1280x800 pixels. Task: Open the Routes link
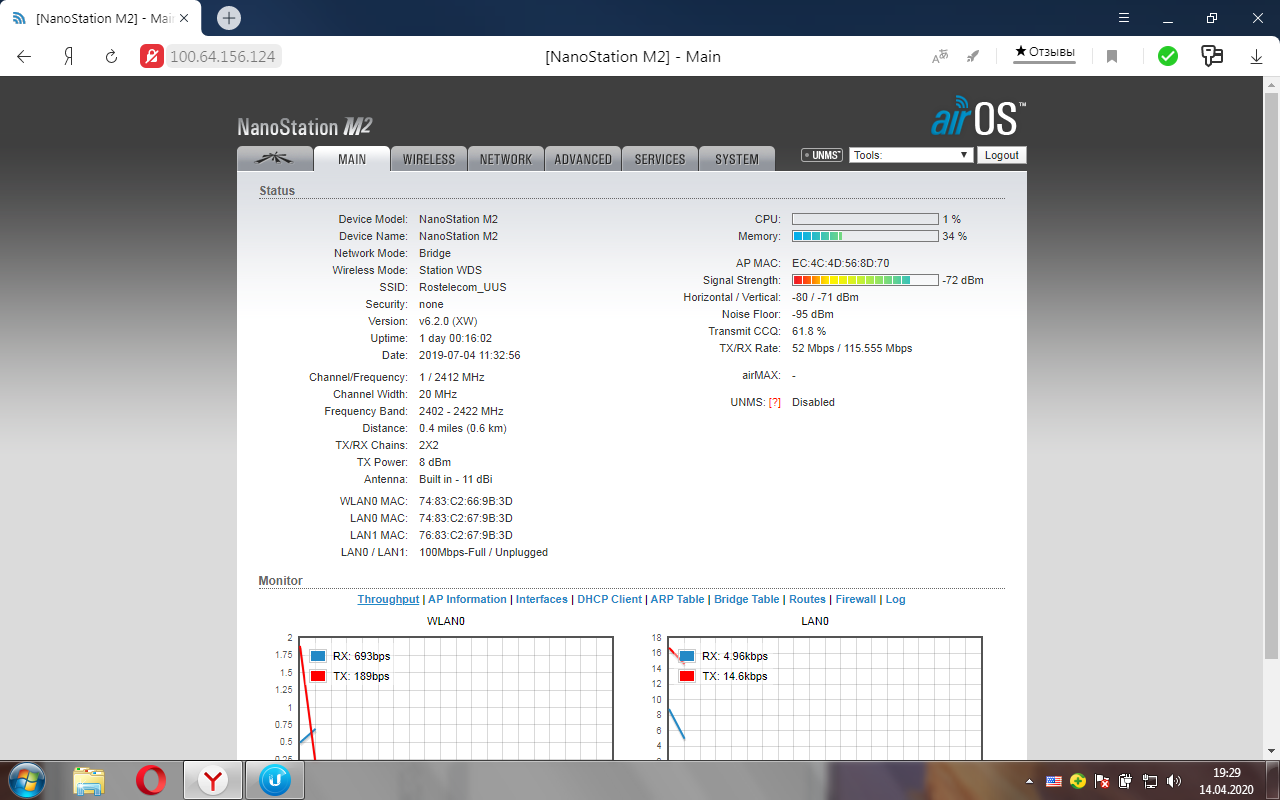807,599
